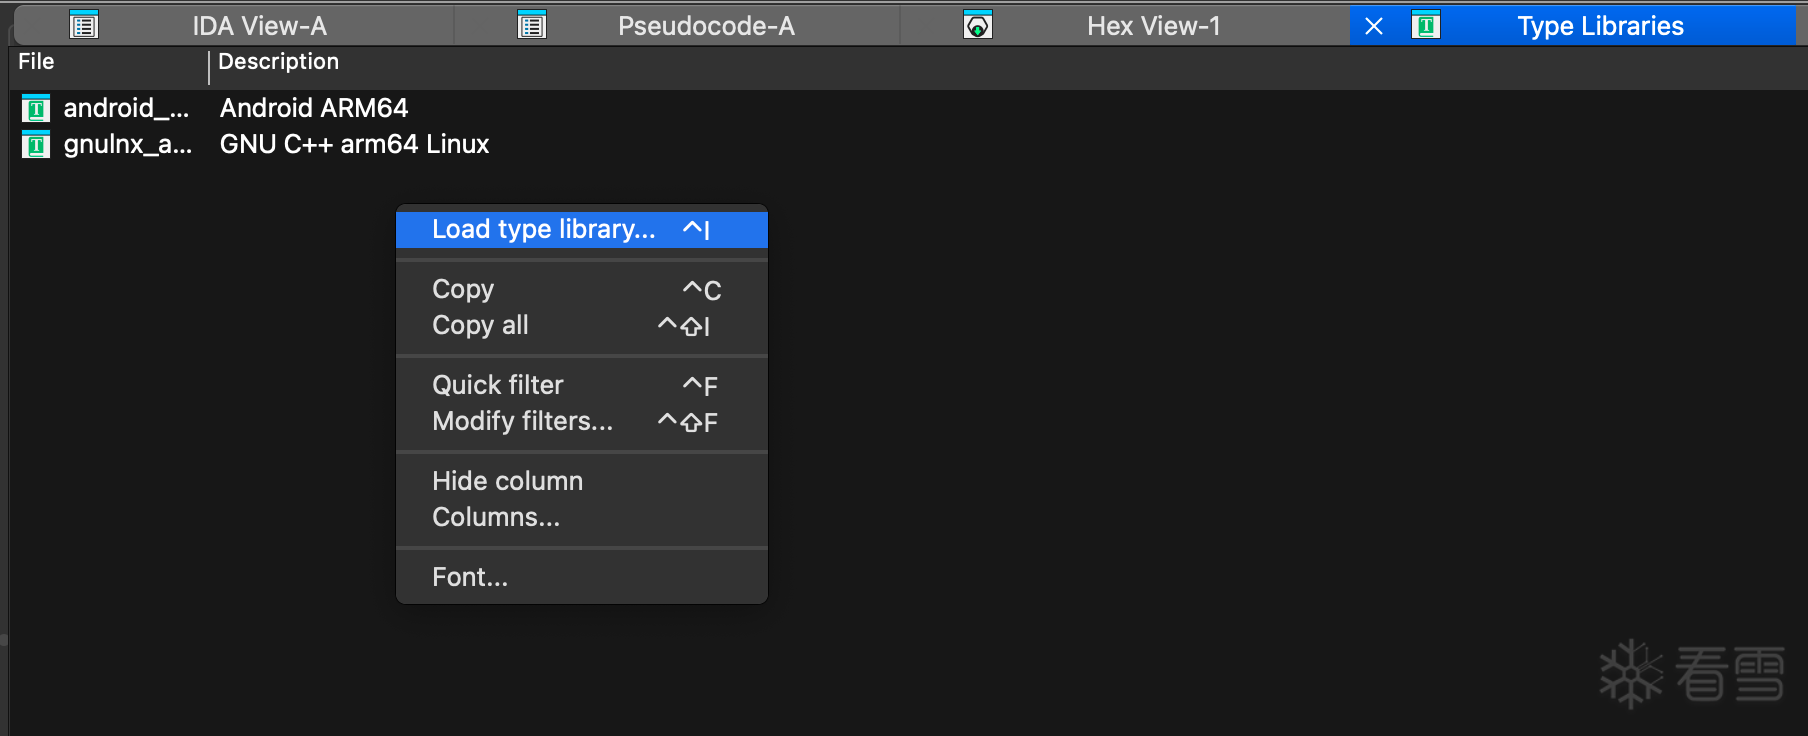Select Copy in the context menu
This screenshot has height=736, width=1808.
click(463, 289)
